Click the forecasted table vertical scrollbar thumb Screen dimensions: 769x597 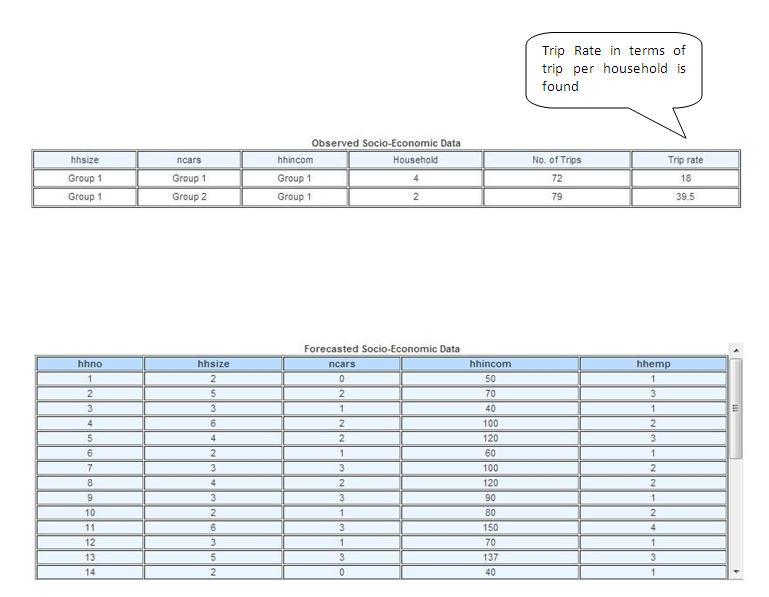pyautogui.click(x=737, y=407)
